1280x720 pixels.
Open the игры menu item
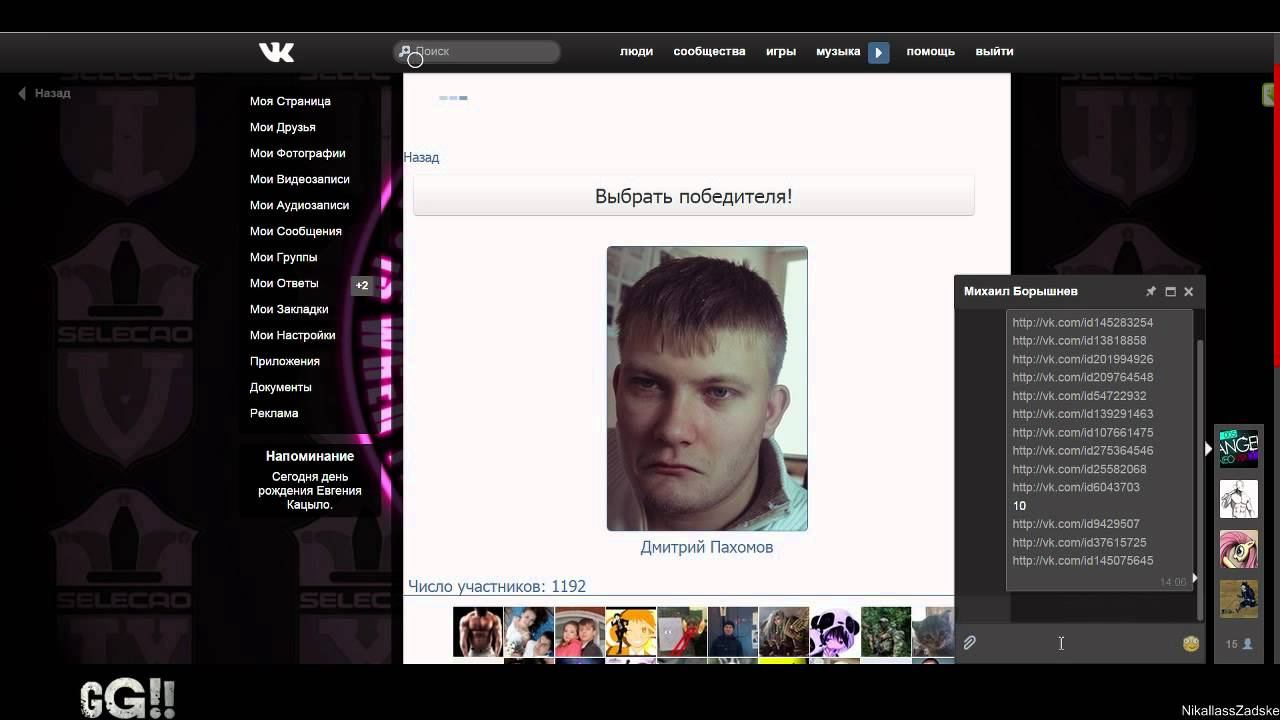pyautogui.click(x=781, y=52)
